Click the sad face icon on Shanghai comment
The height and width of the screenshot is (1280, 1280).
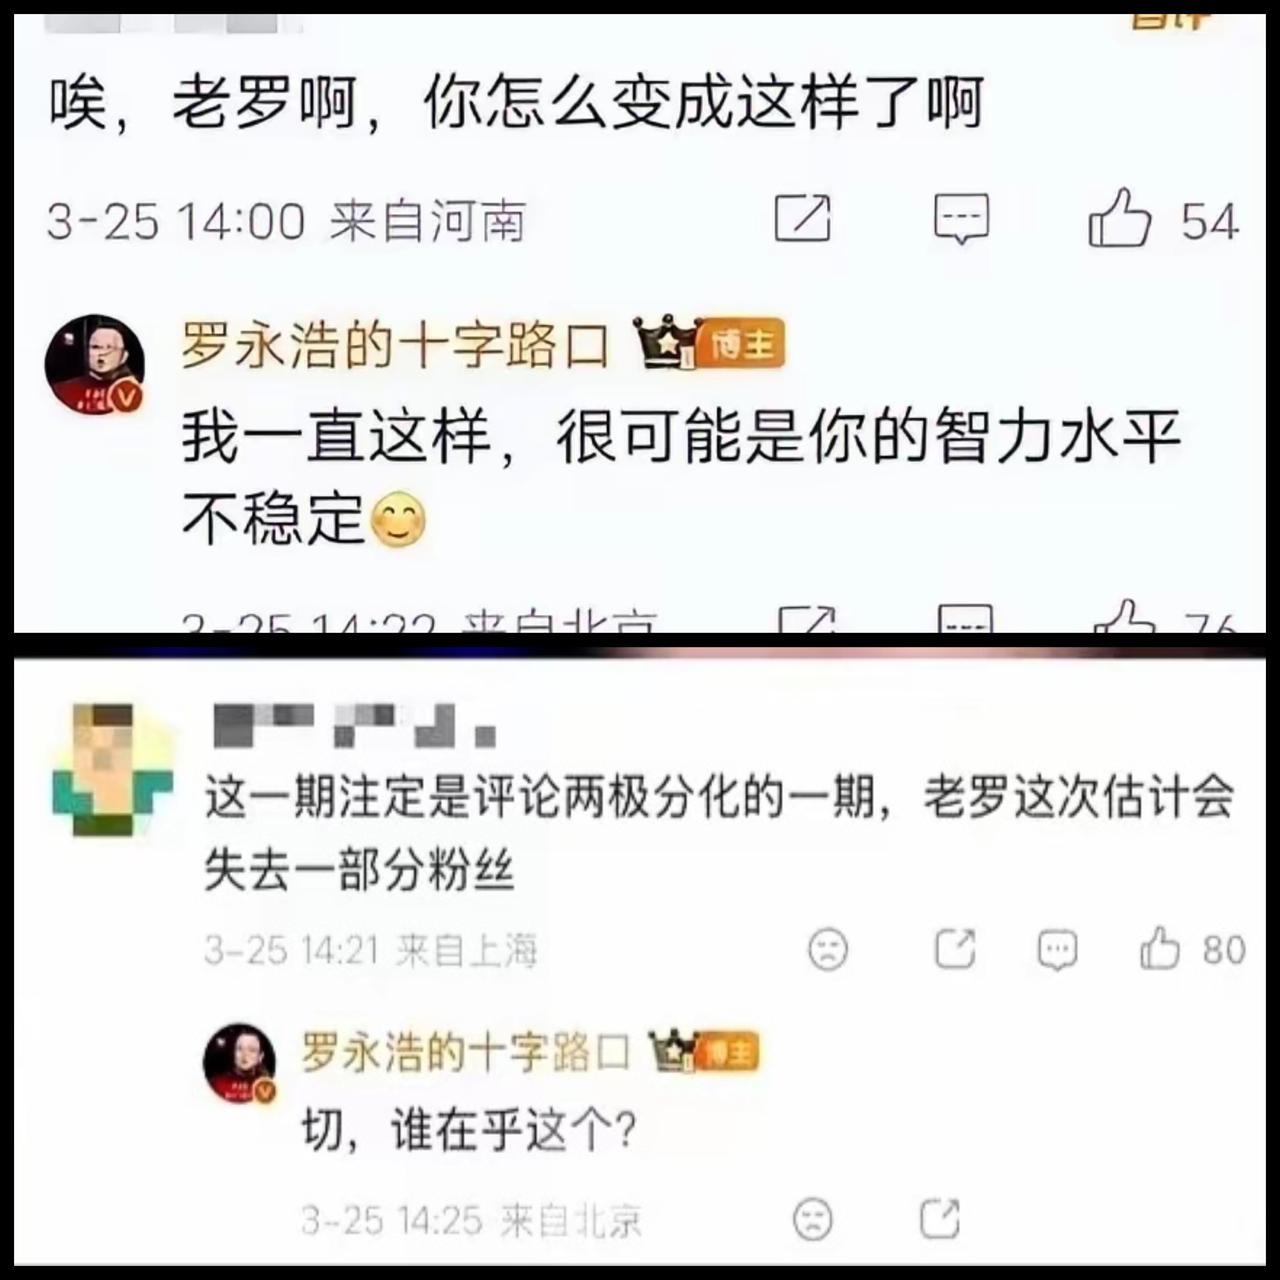(827, 949)
